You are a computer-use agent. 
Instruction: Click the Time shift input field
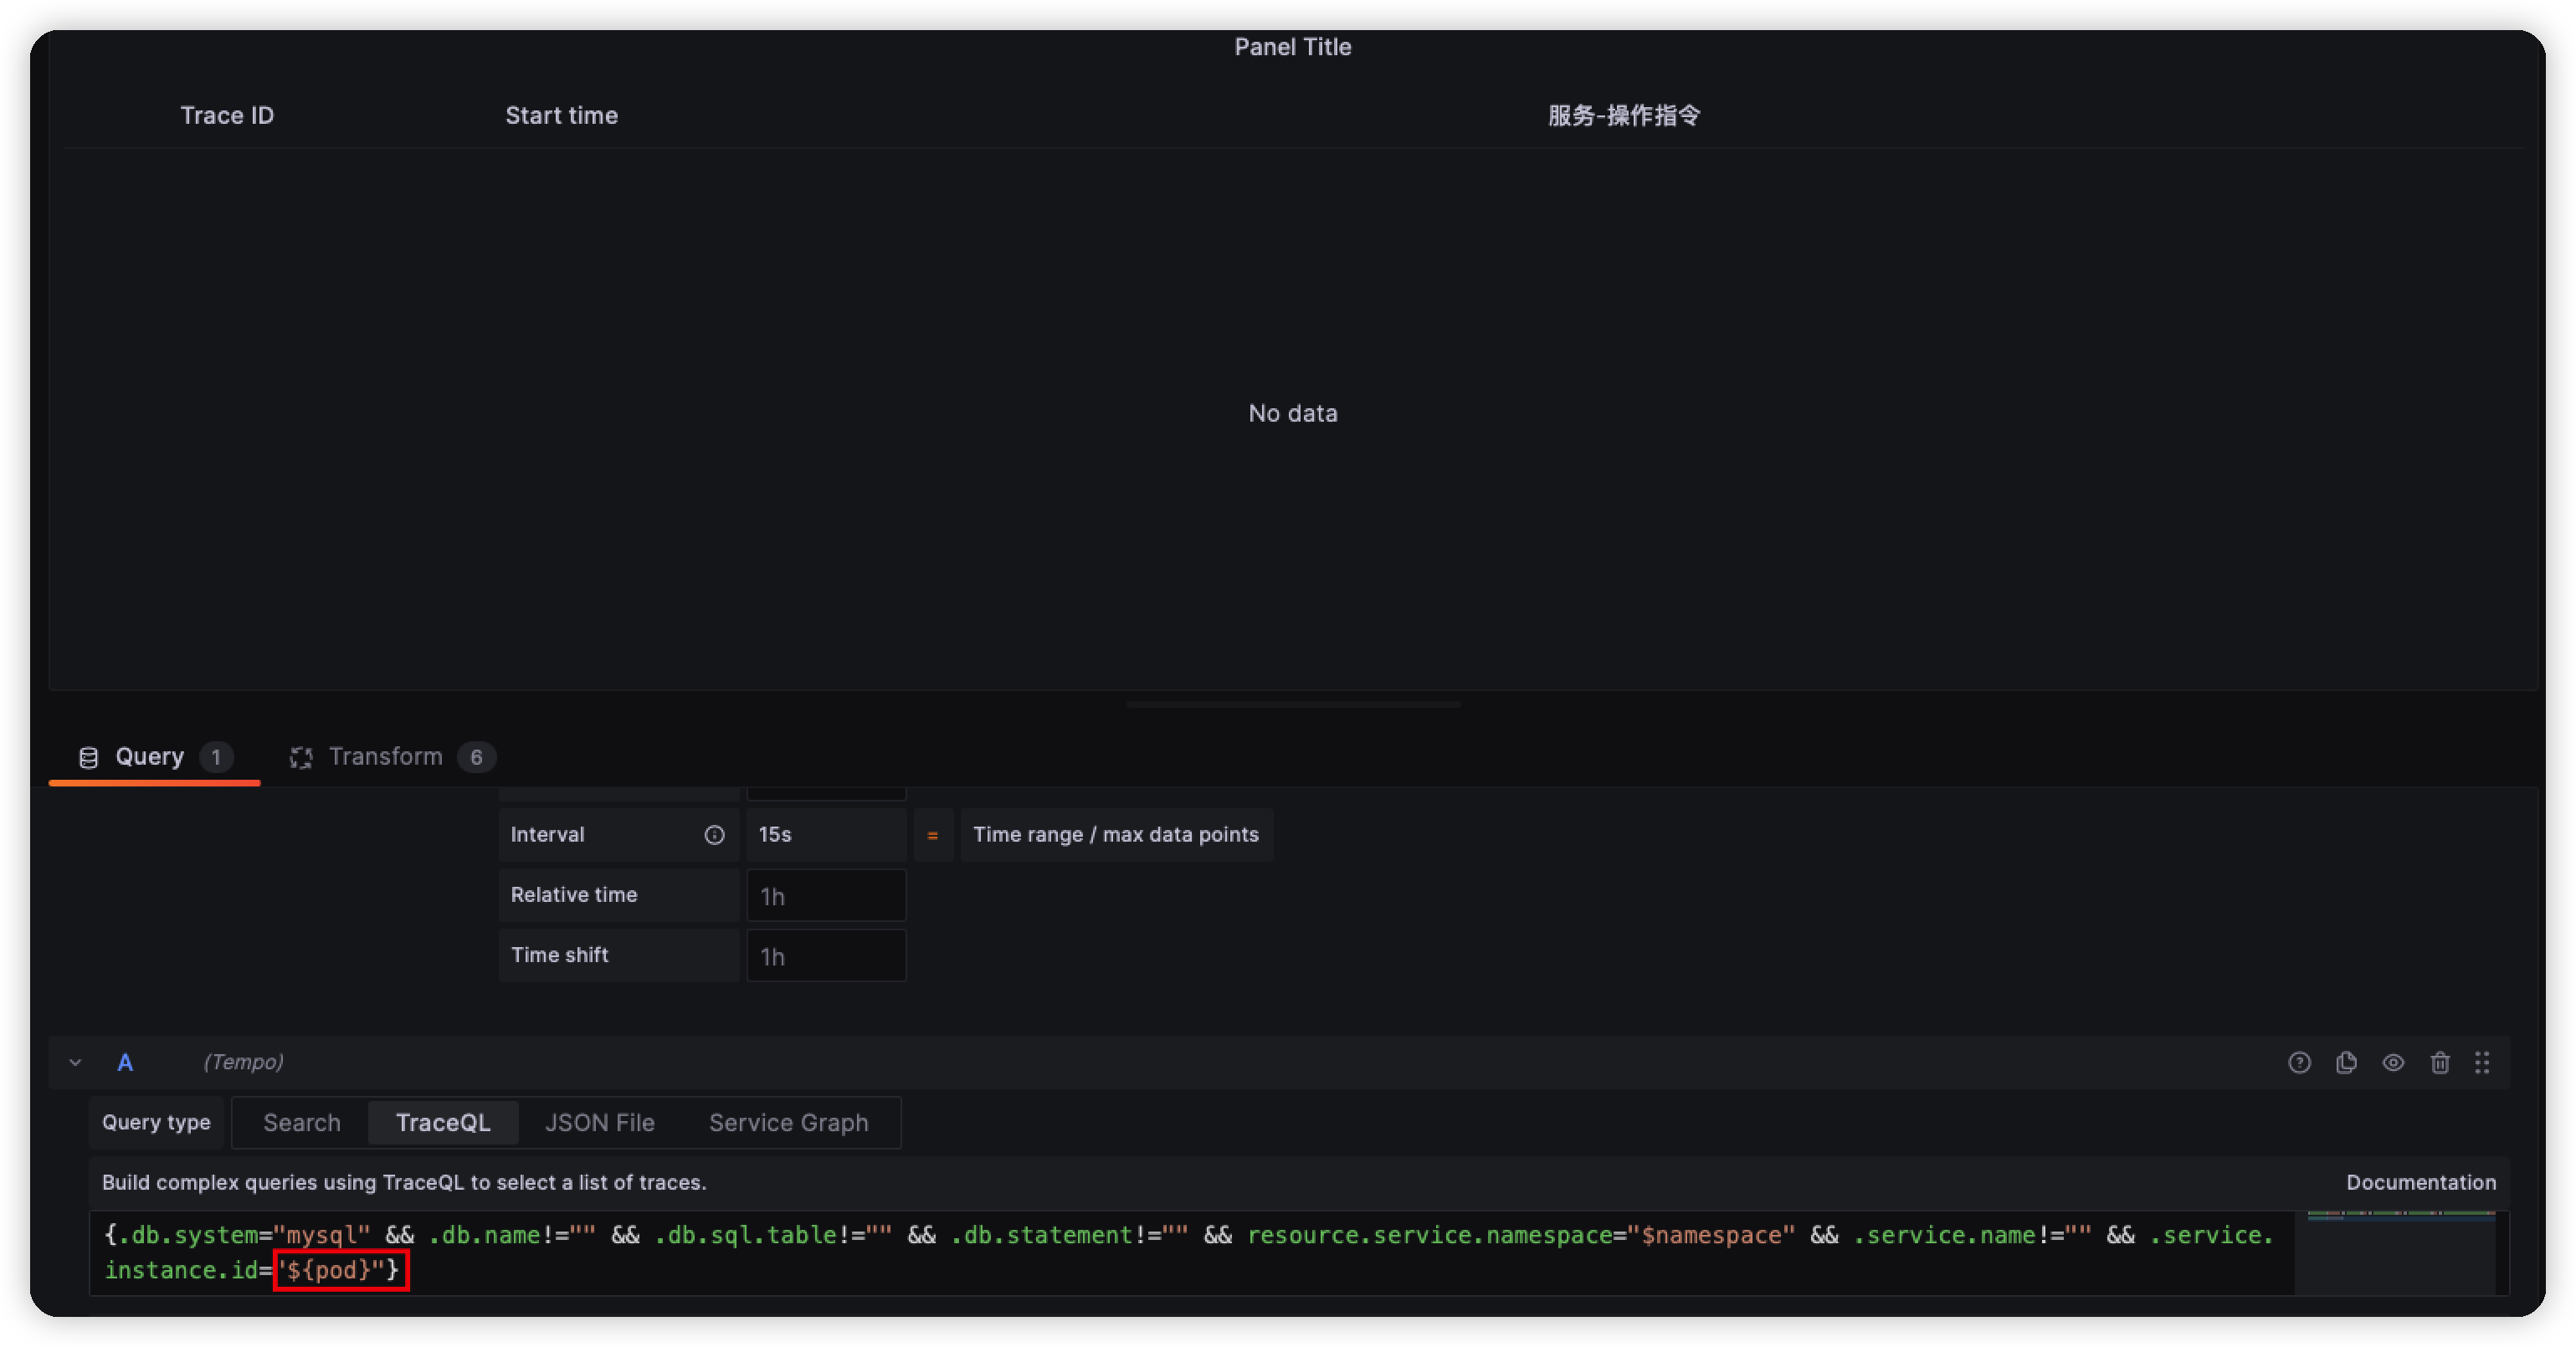pos(826,955)
